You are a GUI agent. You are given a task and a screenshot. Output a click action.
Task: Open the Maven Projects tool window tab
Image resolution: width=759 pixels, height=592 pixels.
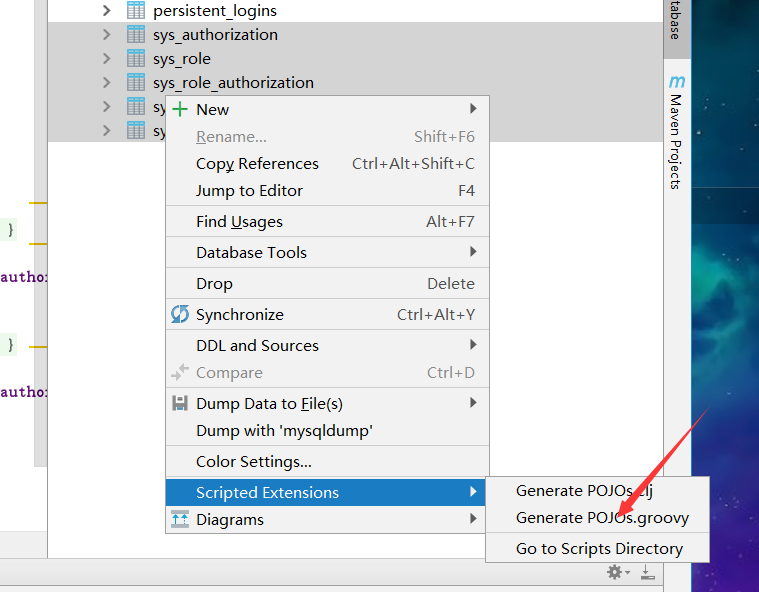pos(676,132)
